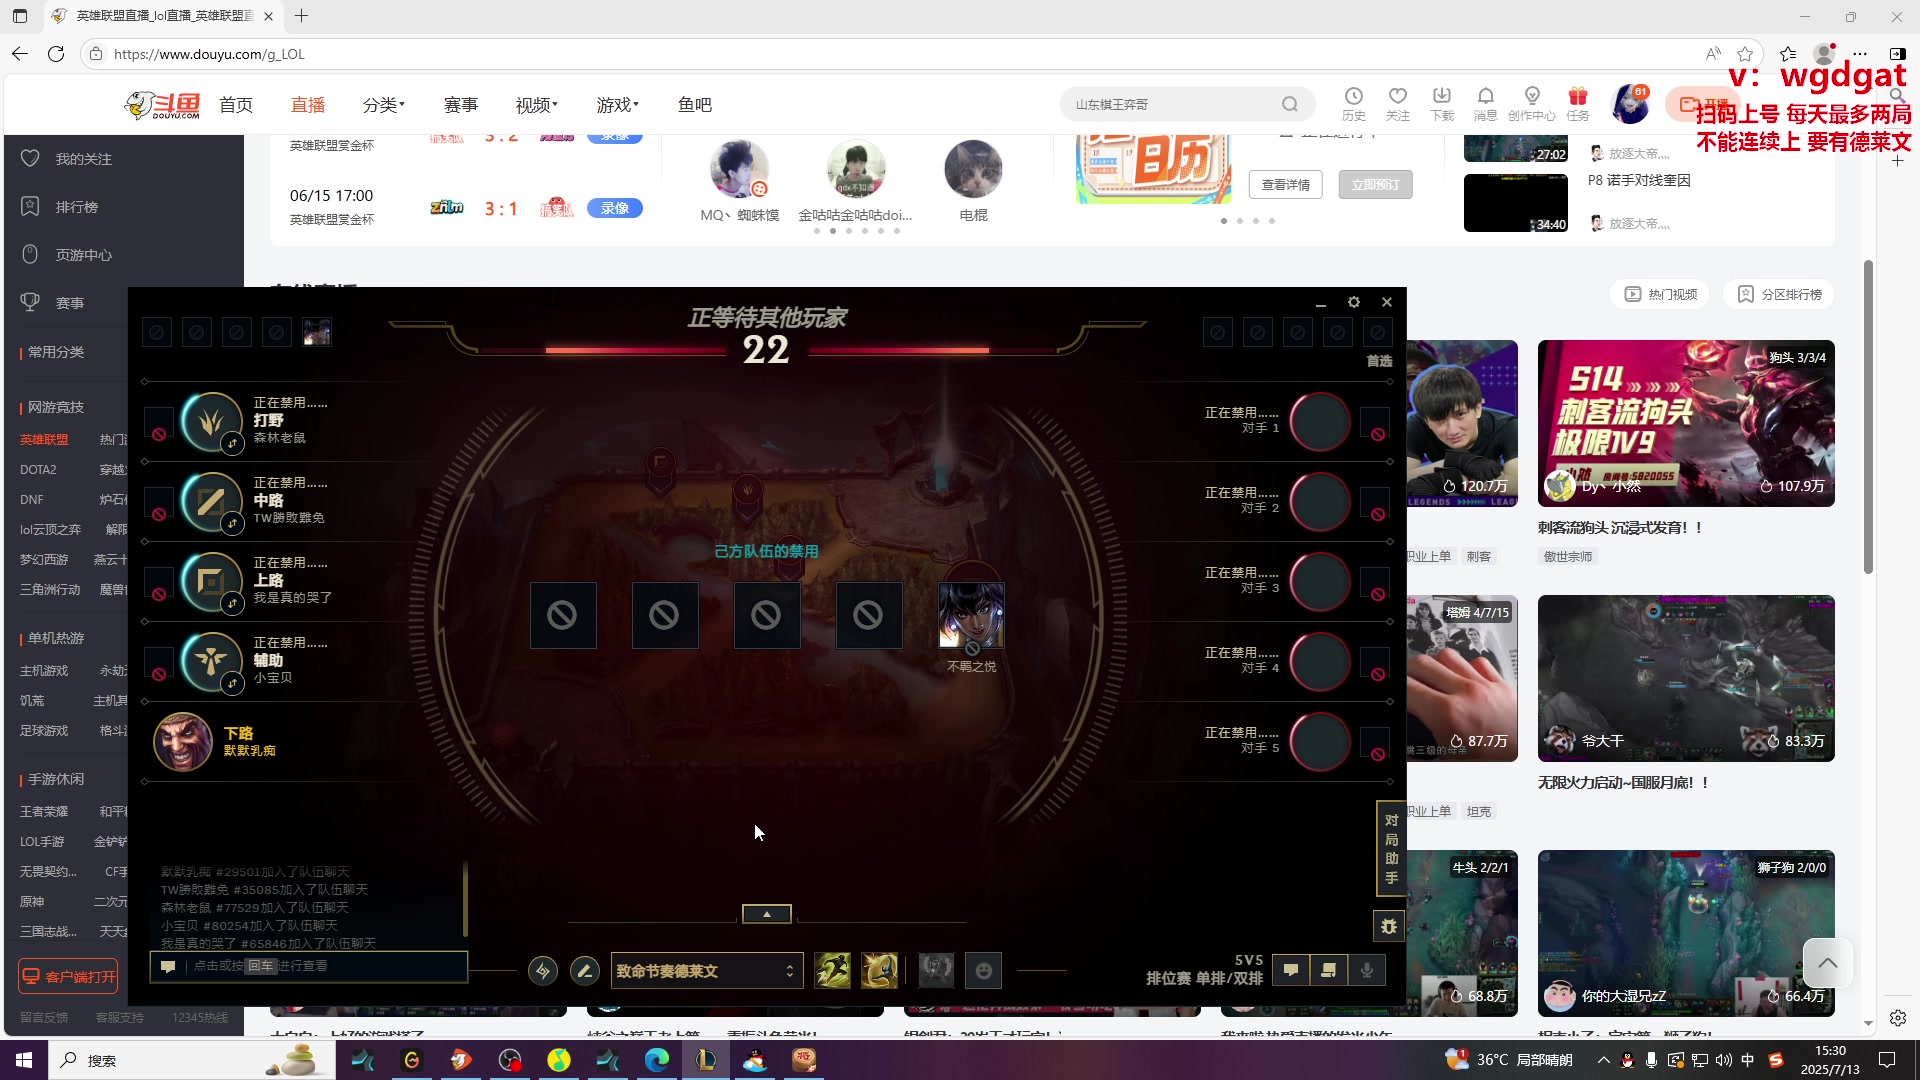Open 鱼吧 in Douyu nav
The height and width of the screenshot is (1080, 1920).
pyautogui.click(x=695, y=105)
